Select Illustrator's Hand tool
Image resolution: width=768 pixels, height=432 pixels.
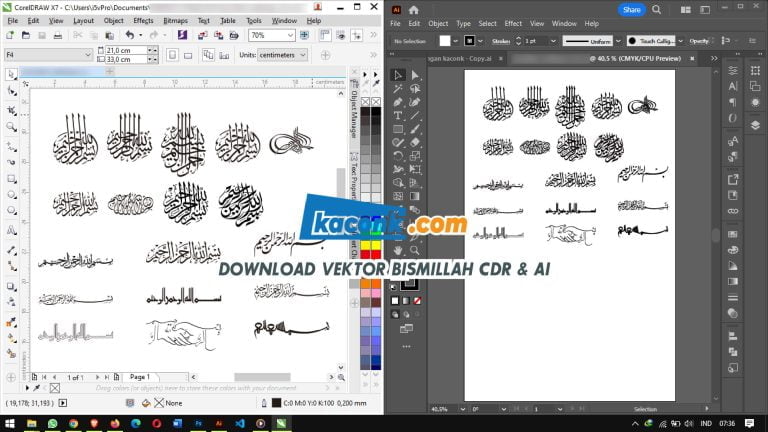398,250
